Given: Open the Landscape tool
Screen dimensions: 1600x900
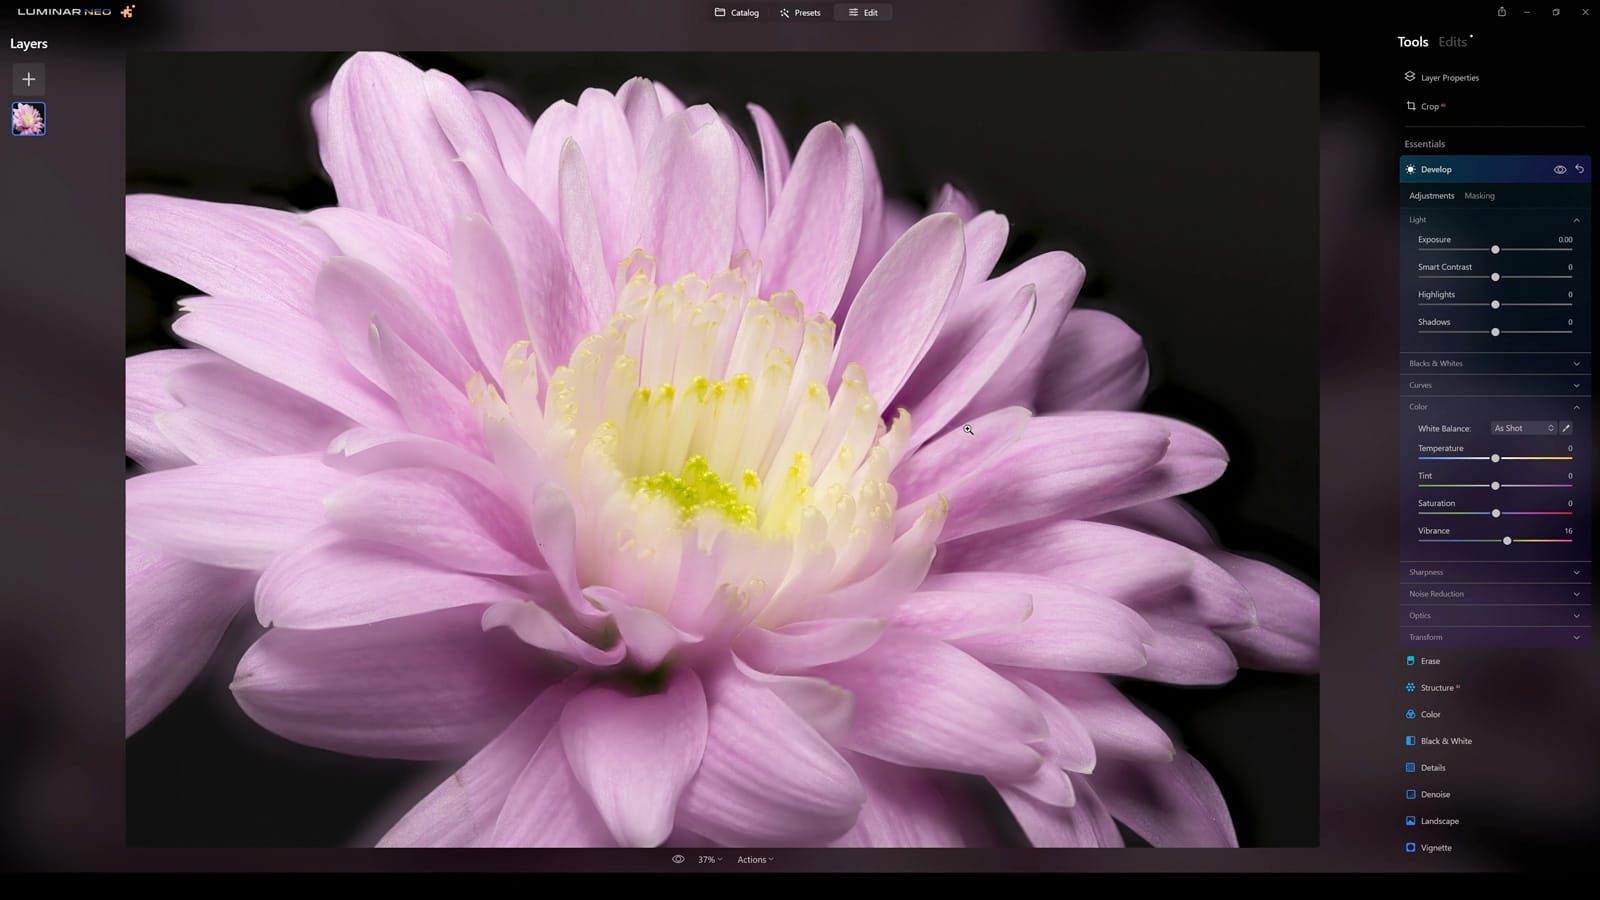Looking at the screenshot, I should (1432, 821).
